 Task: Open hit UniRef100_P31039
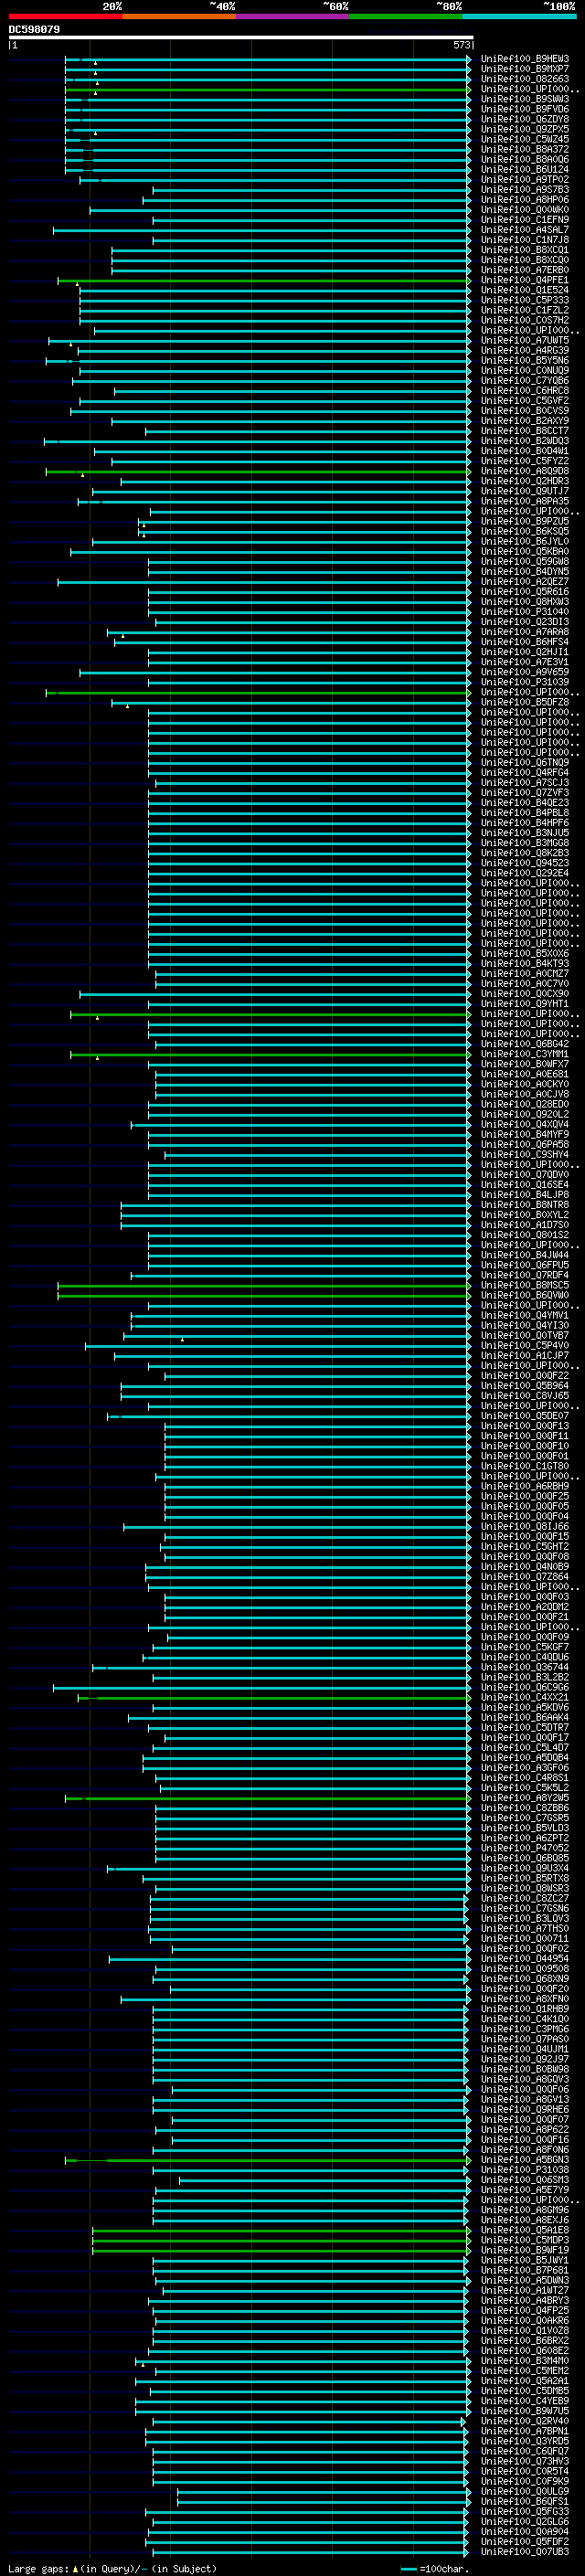pos(525,682)
